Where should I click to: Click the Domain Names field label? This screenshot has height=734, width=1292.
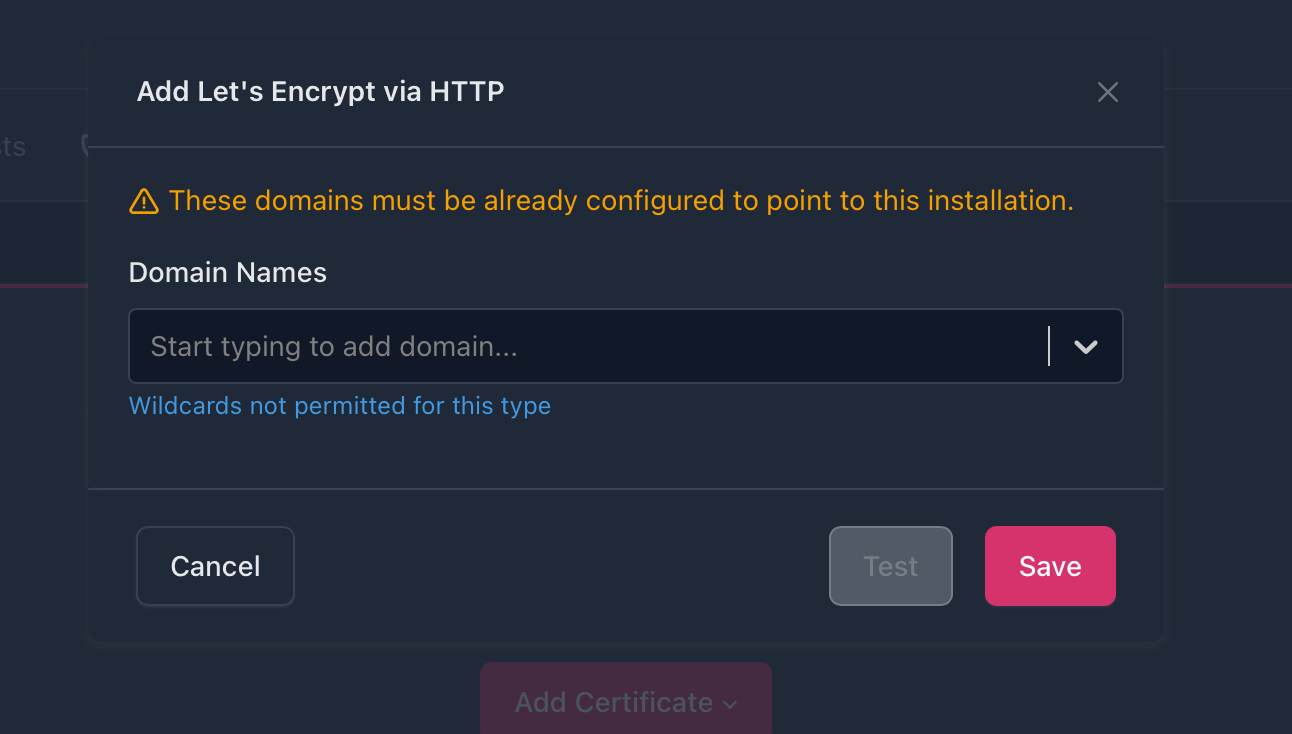(228, 272)
